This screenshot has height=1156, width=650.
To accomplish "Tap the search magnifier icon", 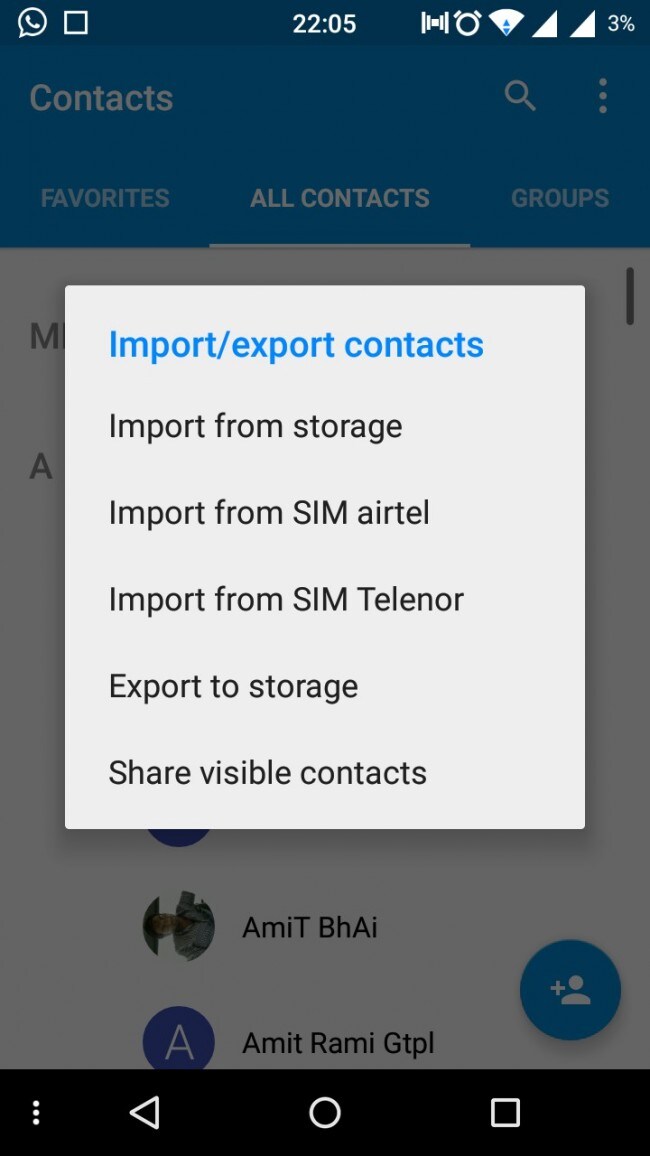I will 520,97.
